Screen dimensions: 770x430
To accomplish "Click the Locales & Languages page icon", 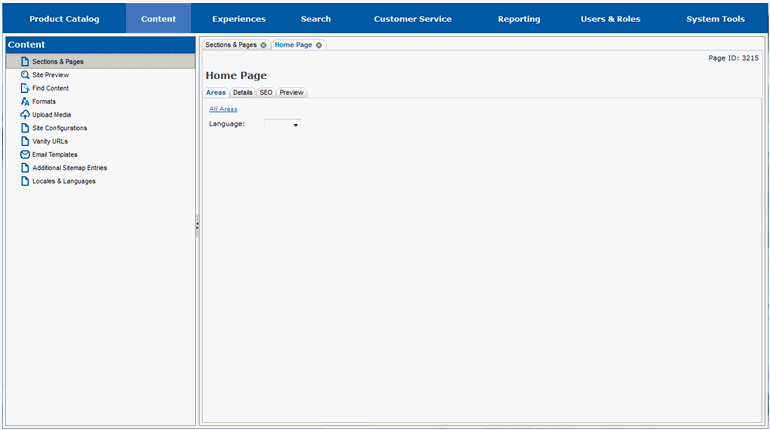I will pyautogui.click(x=25, y=181).
